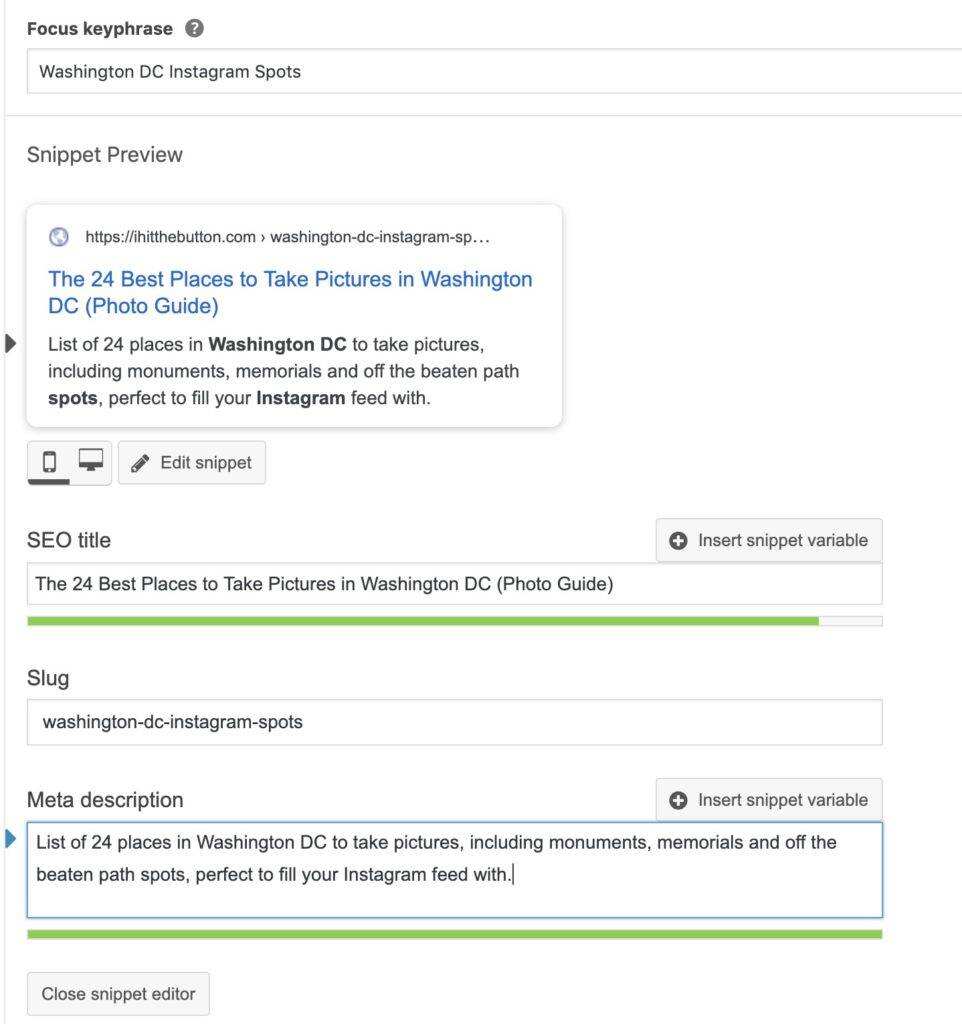Switch to mobile snippet preview
962x1024 pixels.
(x=50, y=462)
